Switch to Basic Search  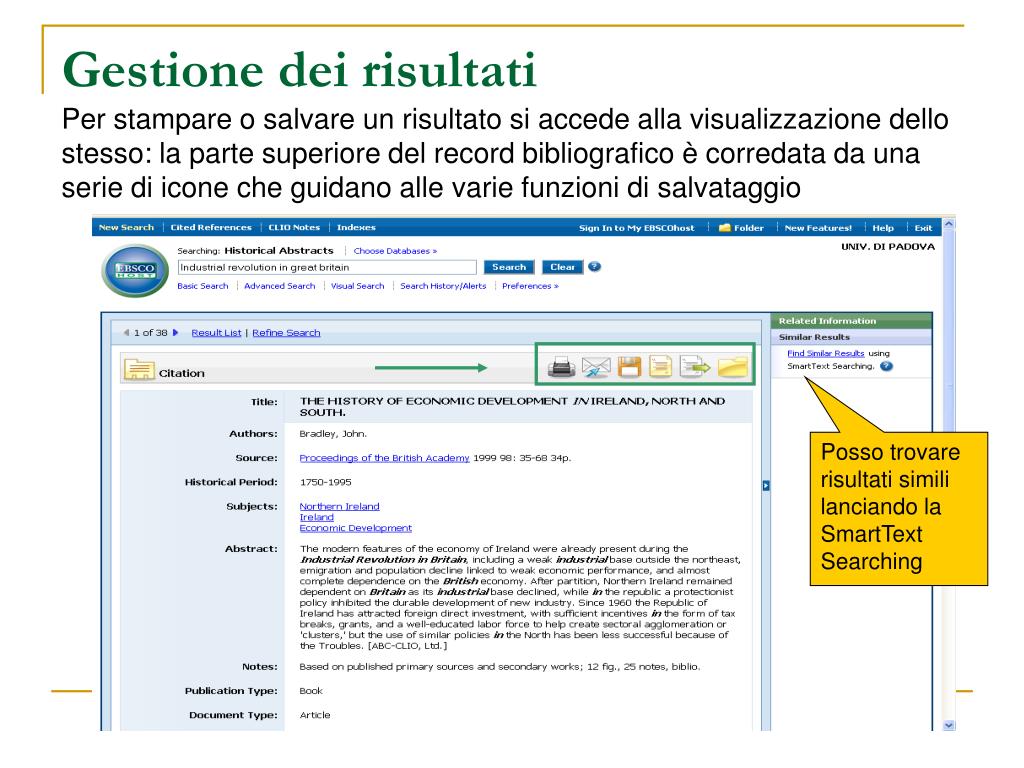(x=202, y=286)
